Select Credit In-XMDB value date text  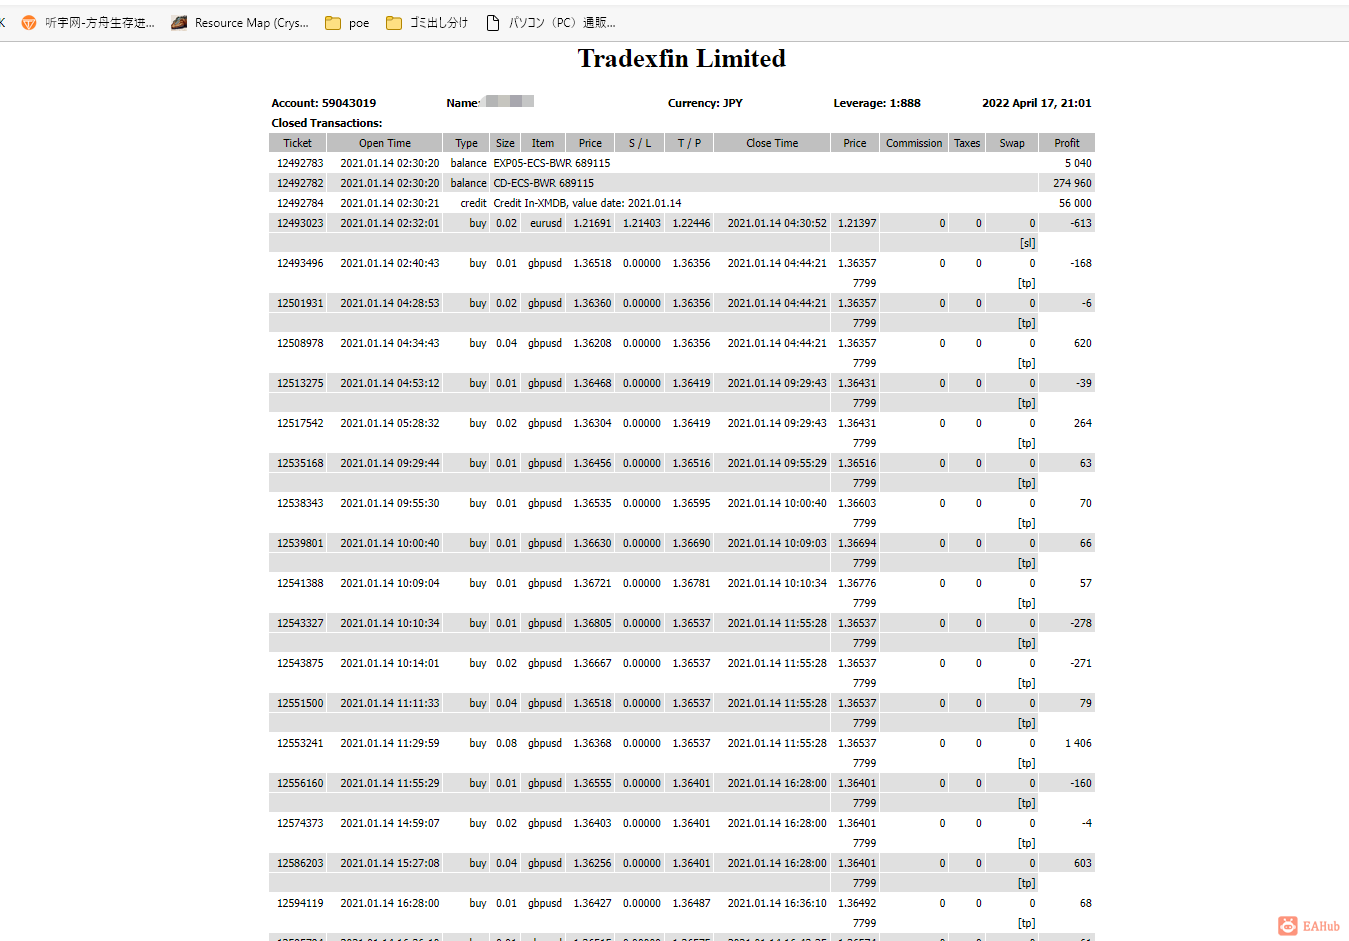tap(588, 203)
